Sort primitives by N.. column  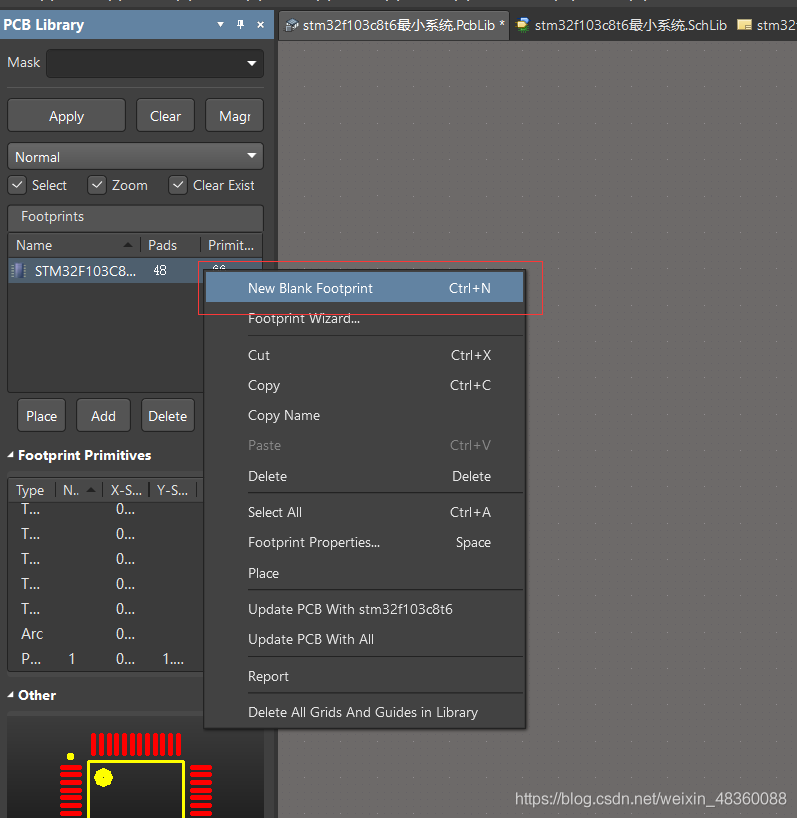click(79, 490)
